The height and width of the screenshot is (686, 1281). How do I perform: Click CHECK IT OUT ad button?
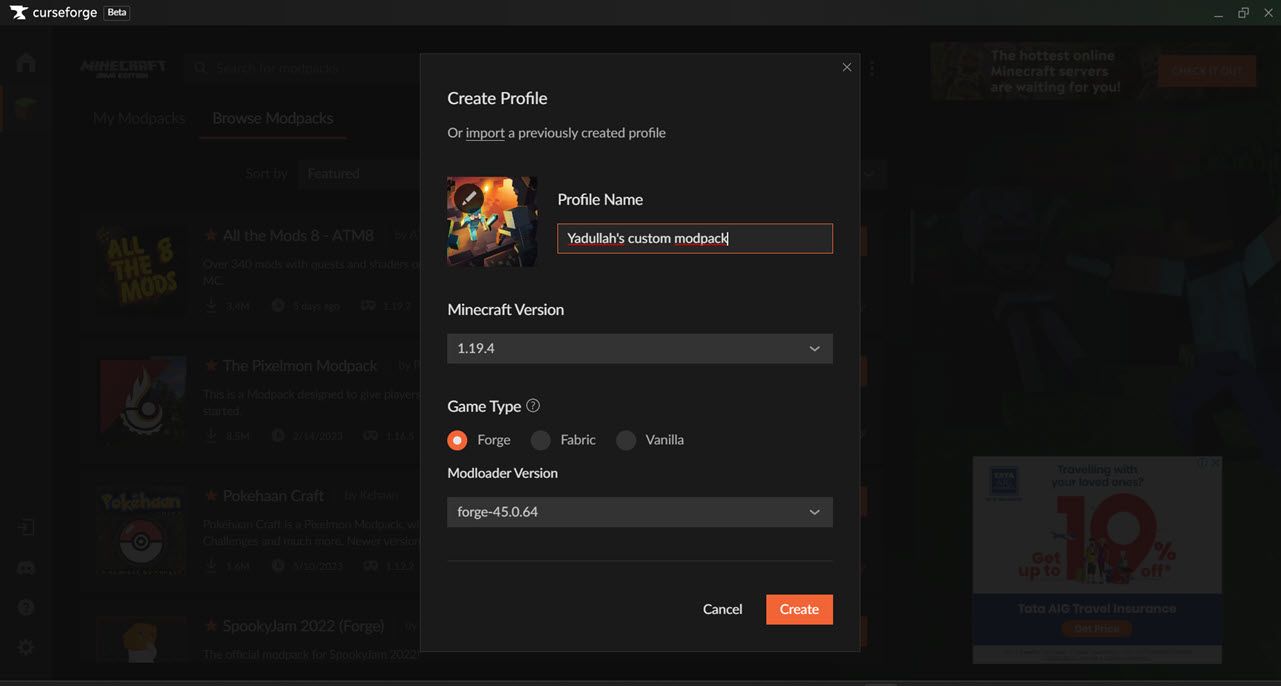coord(1207,71)
